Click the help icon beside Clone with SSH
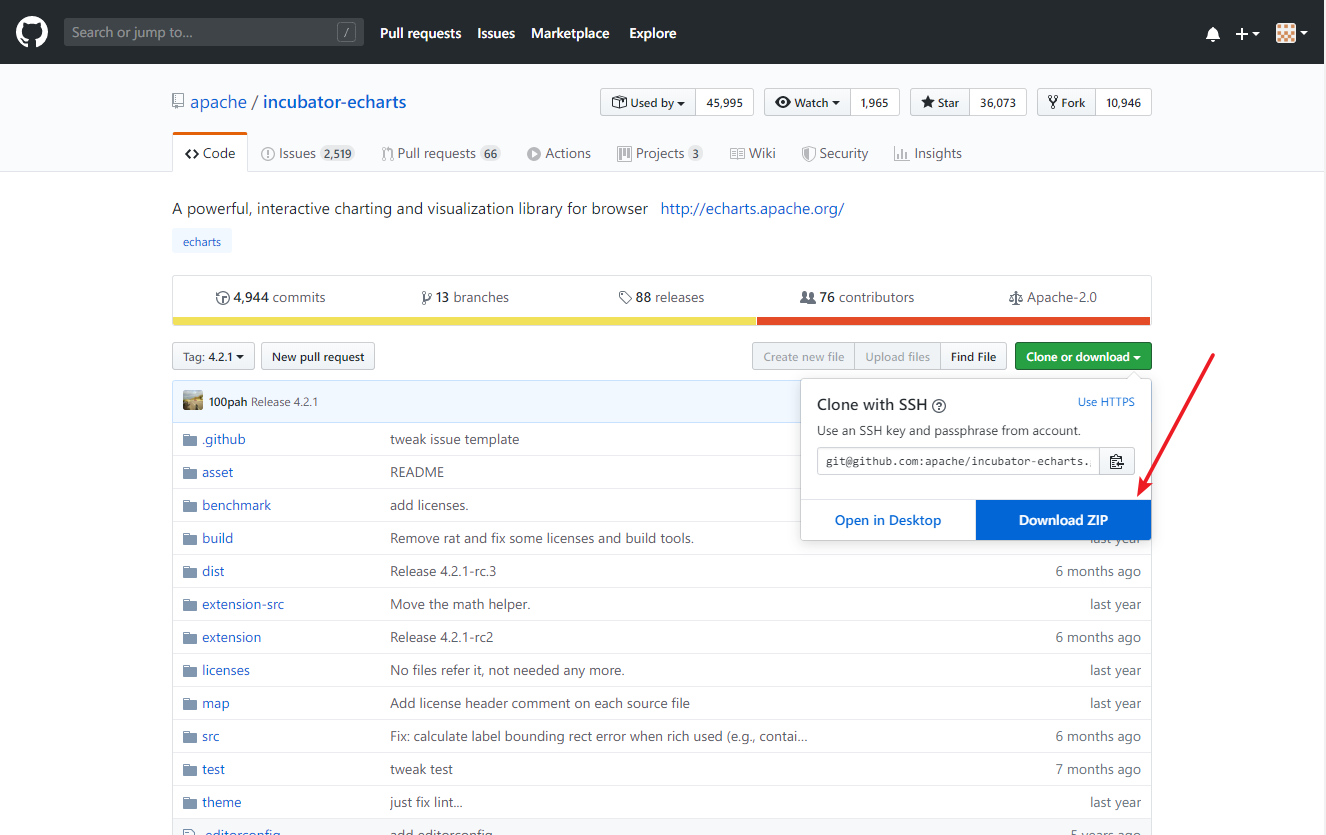 (x=939, y=406)
